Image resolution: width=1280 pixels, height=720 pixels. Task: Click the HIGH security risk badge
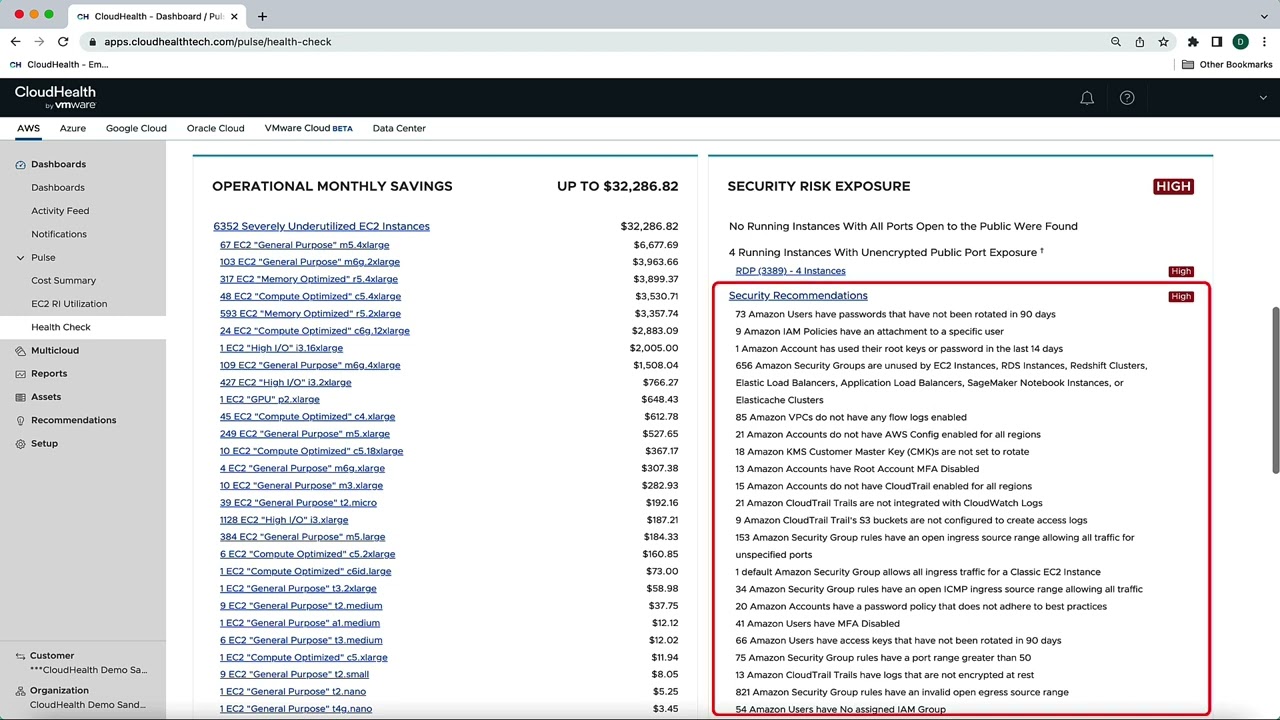1173,186
